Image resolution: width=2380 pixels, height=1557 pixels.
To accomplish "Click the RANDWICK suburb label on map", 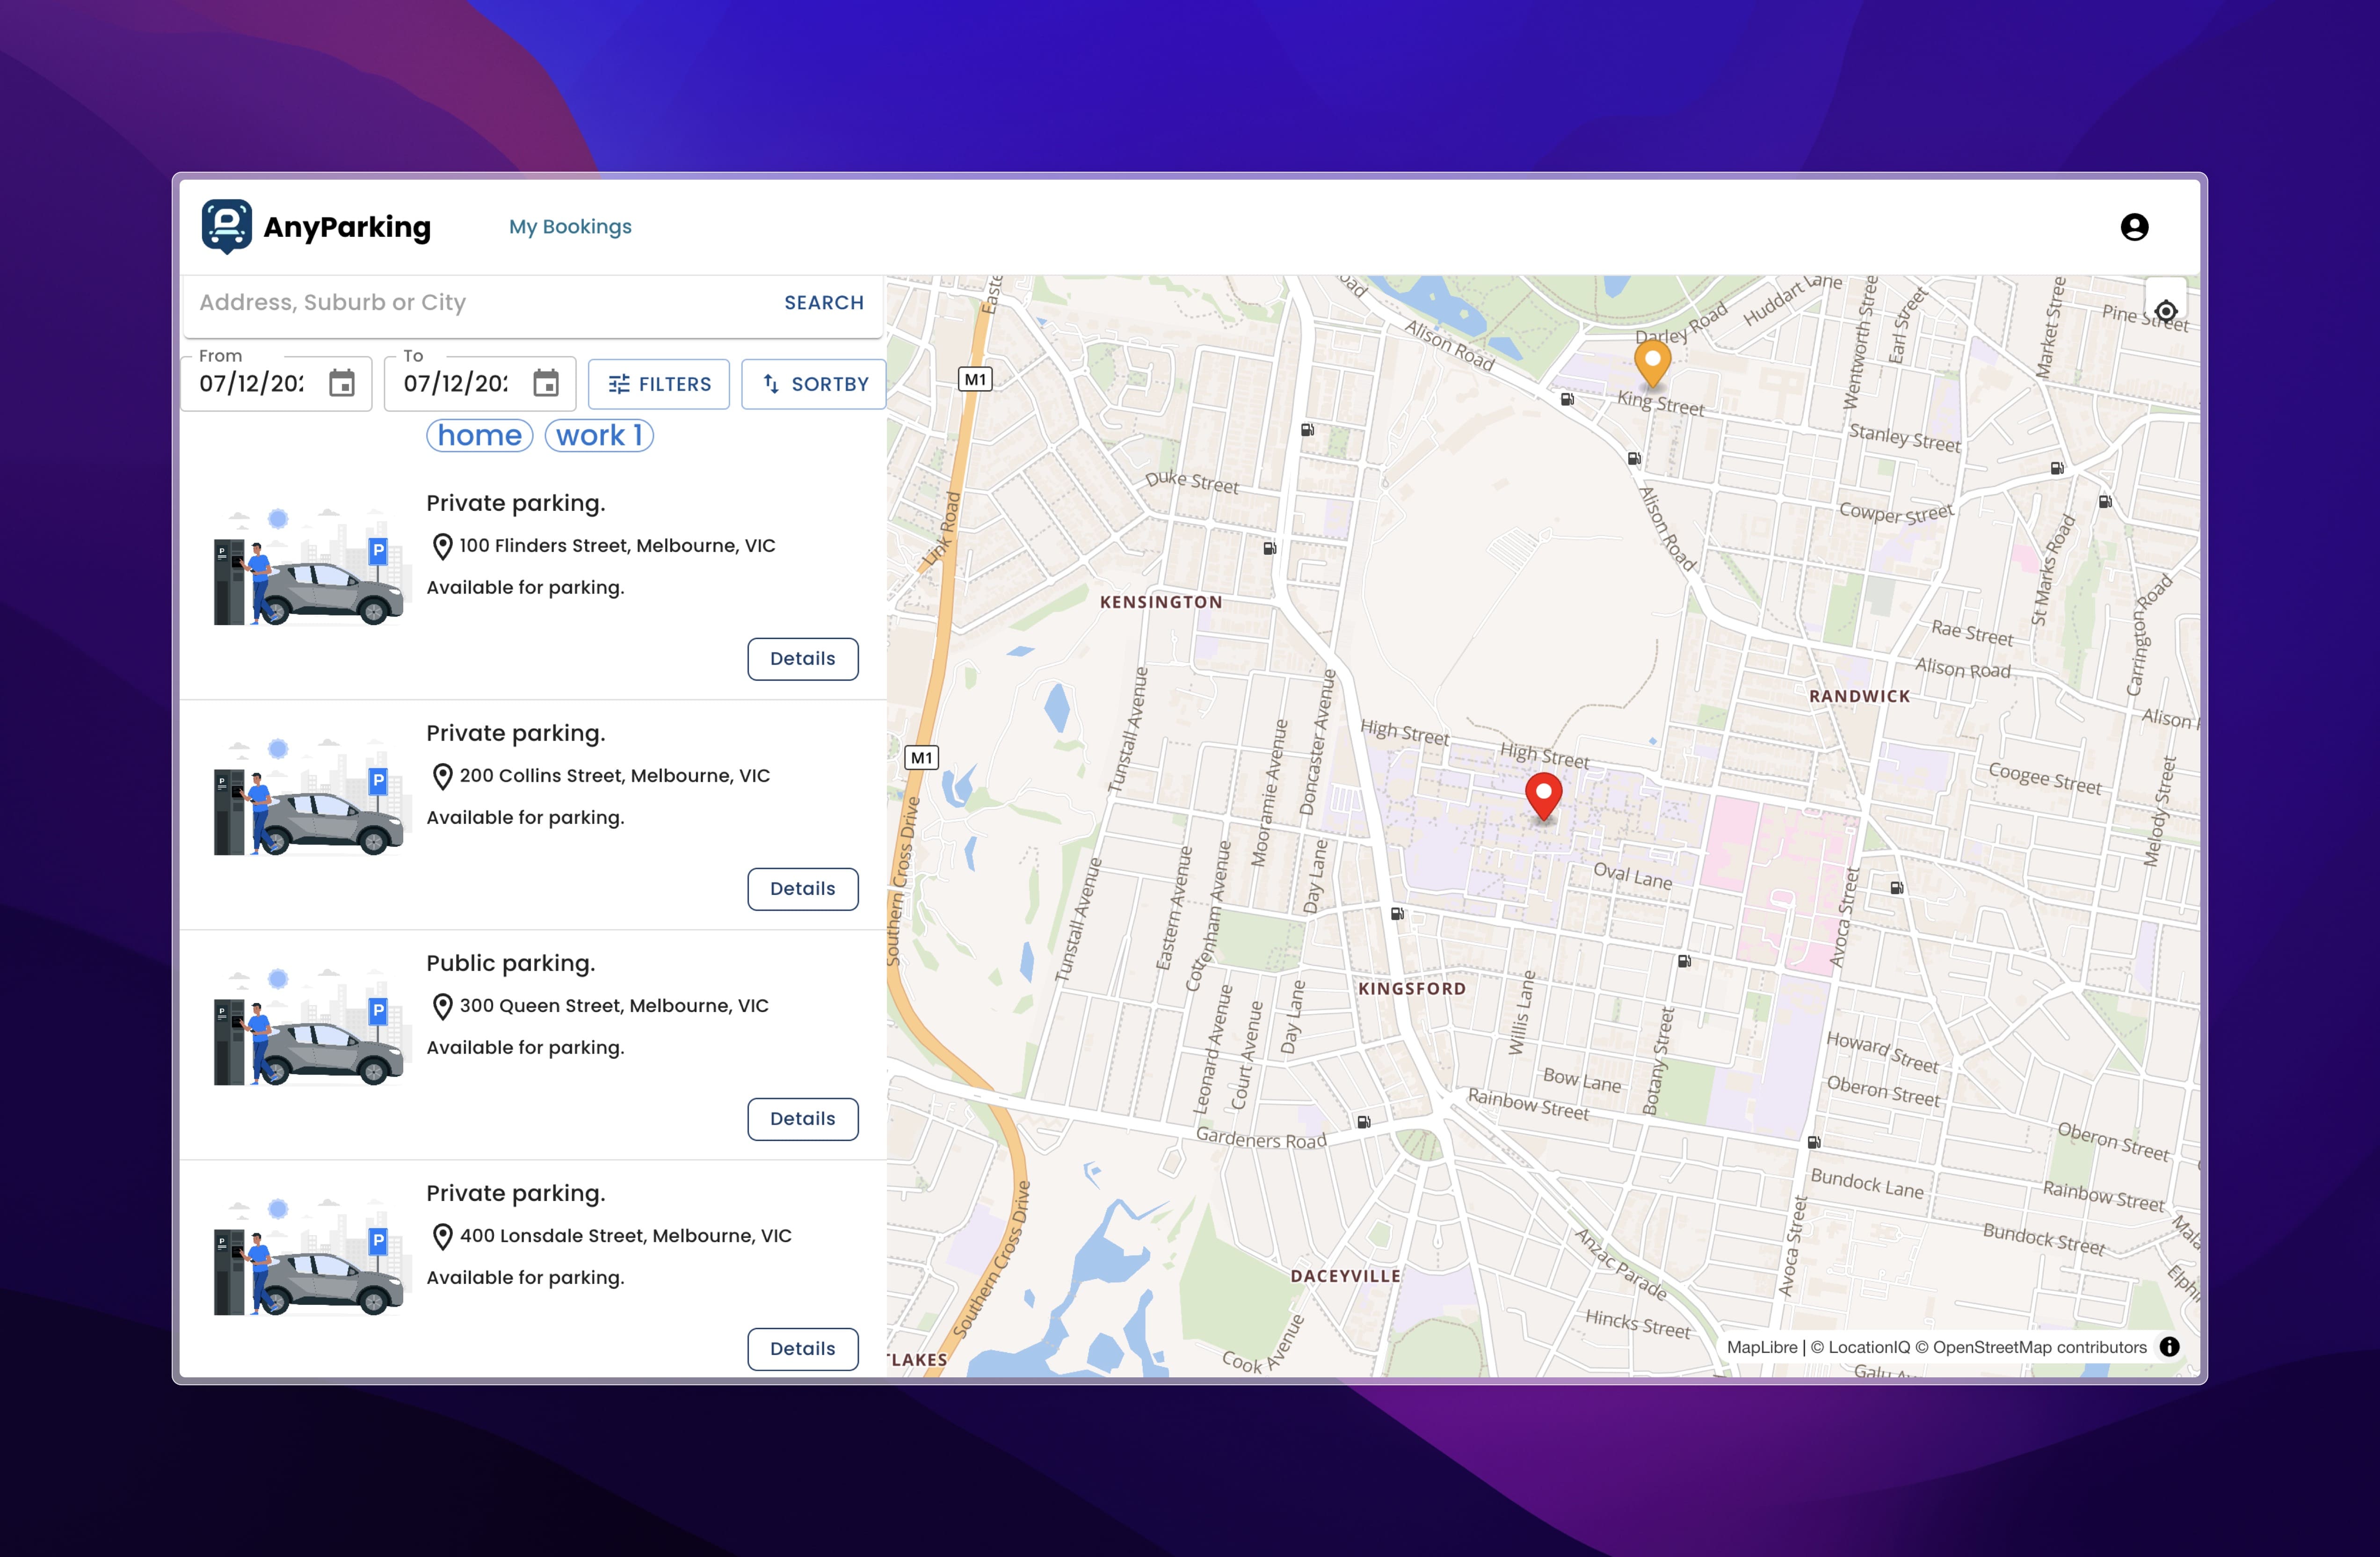I will click(x=1859, y=696).
